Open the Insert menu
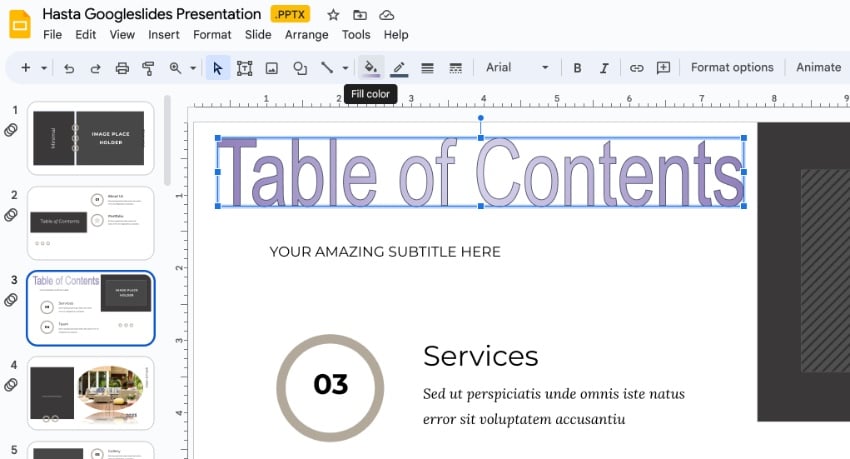Screen dimensions: 850x459 tap(164, 35)
